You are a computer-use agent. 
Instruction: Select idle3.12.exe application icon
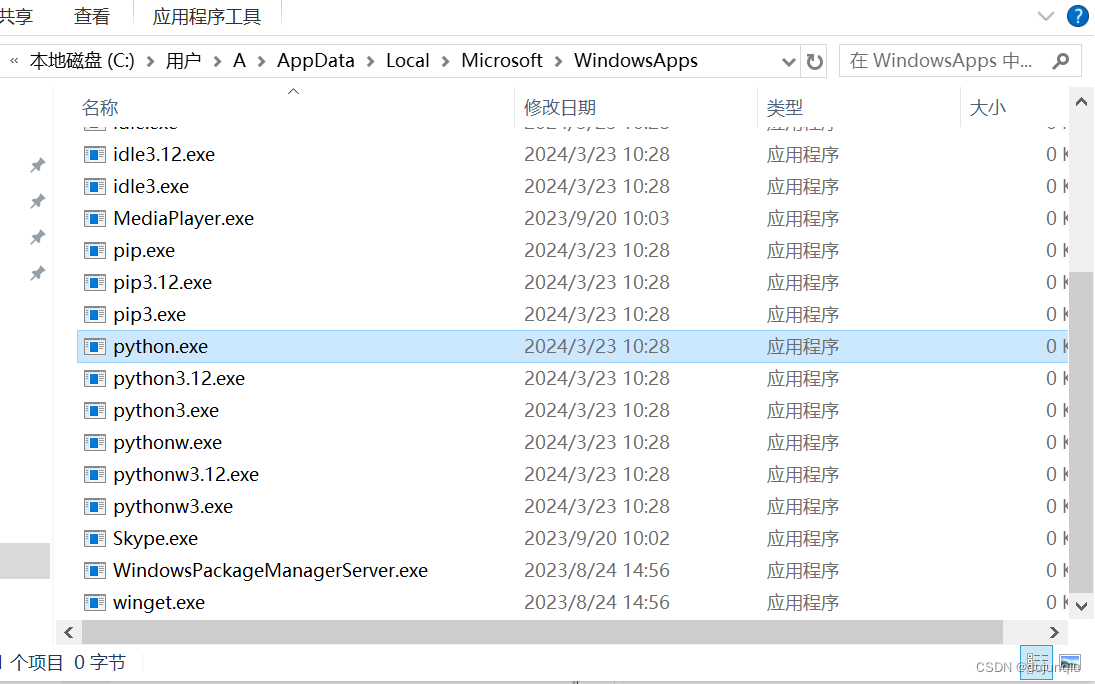95,154
